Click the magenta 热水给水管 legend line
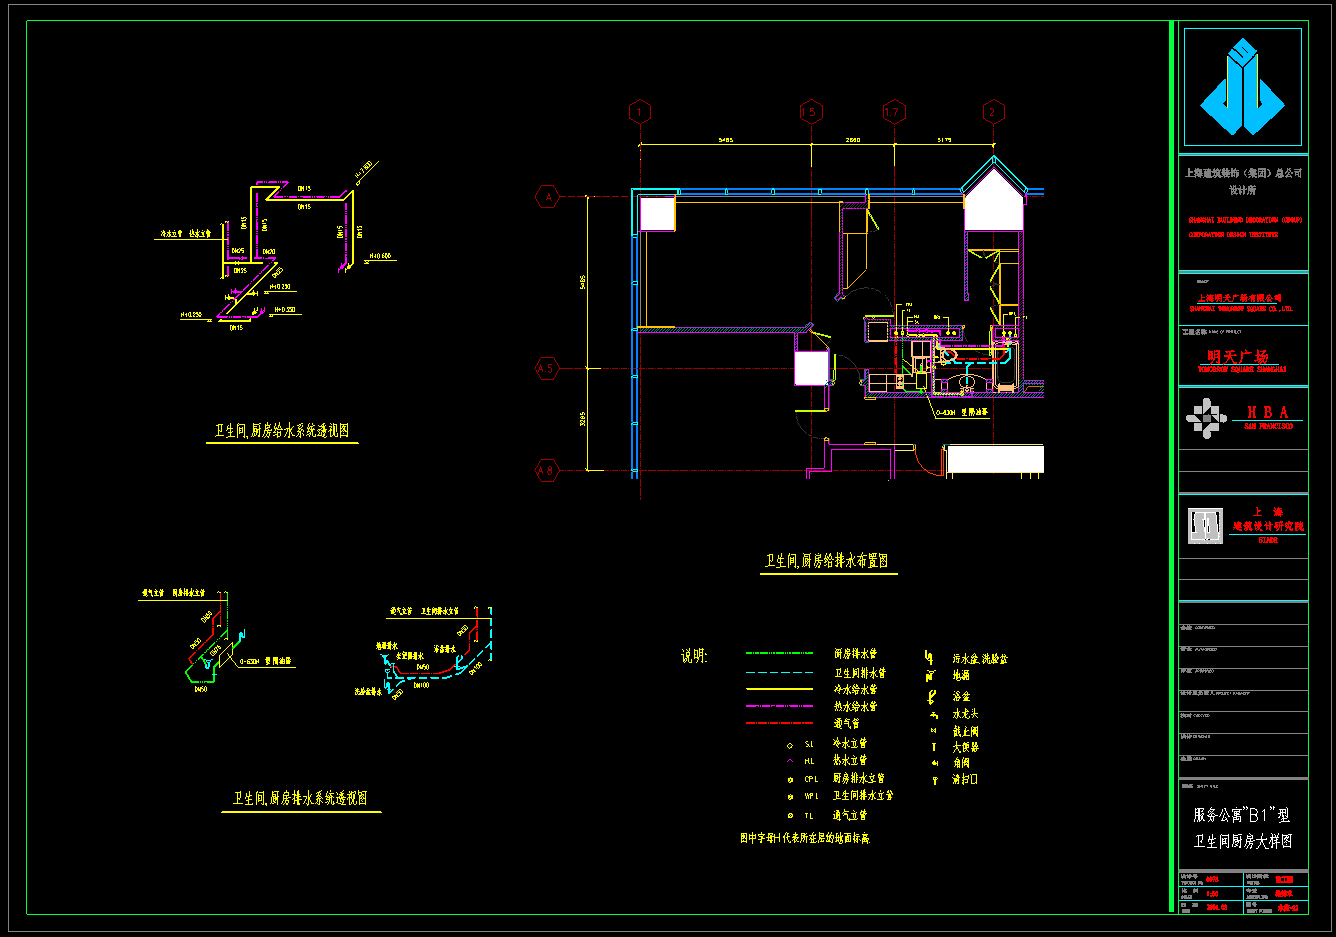 (x=779, y=706)
